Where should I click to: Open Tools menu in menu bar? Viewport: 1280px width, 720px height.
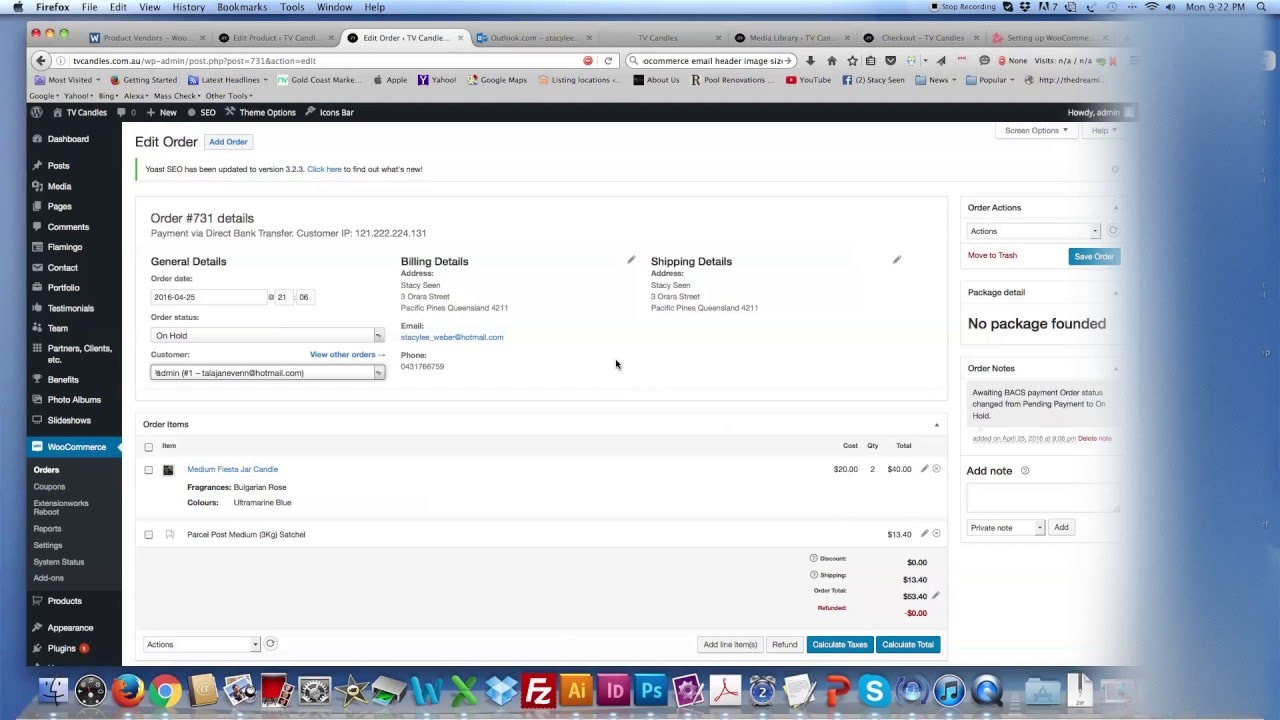(292, 7)
